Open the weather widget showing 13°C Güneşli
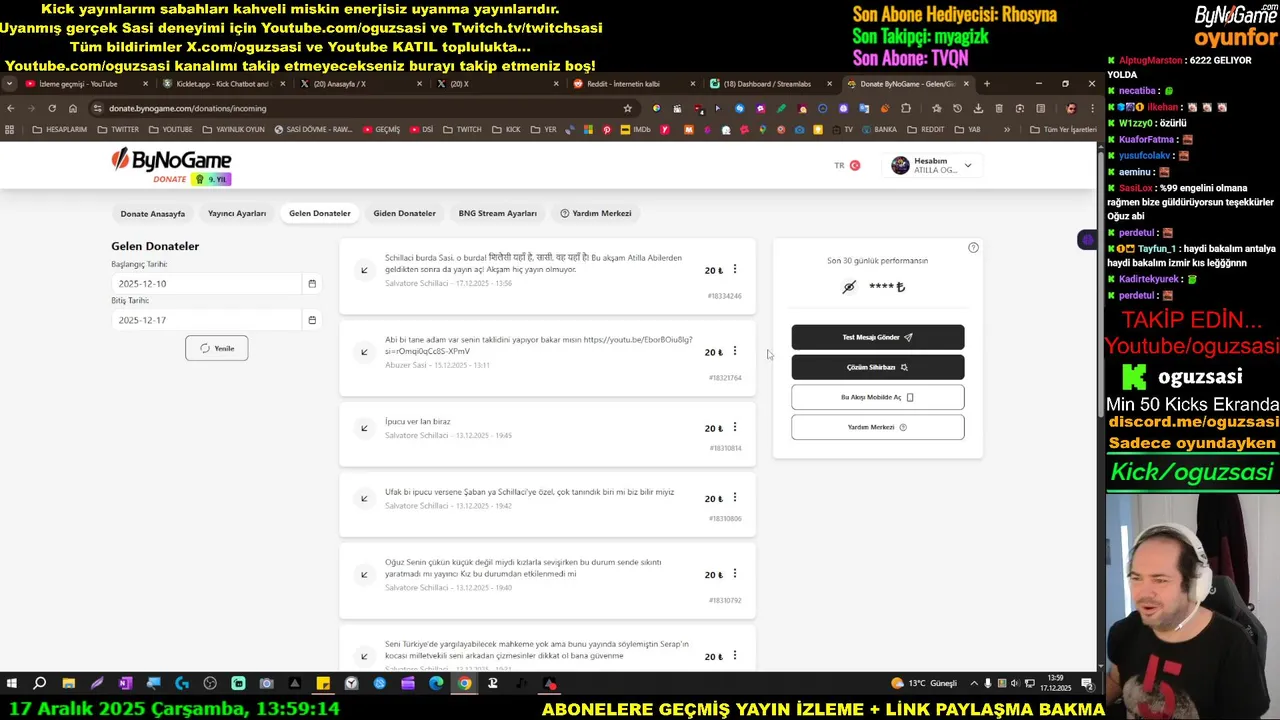This screenshot has height=720, width=1280. click(x=924, y=684)
